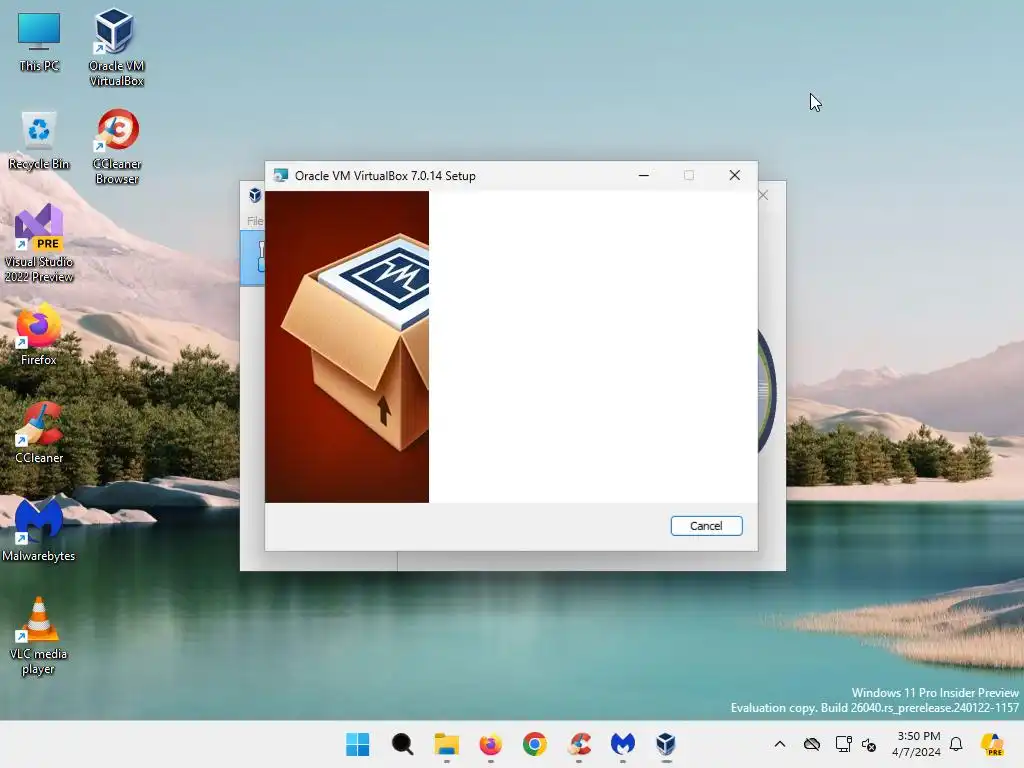Close the VirtualBox 7.0.14 Setup window
This screenshot has width=1024, height=768.
click(x=735, y=175)
